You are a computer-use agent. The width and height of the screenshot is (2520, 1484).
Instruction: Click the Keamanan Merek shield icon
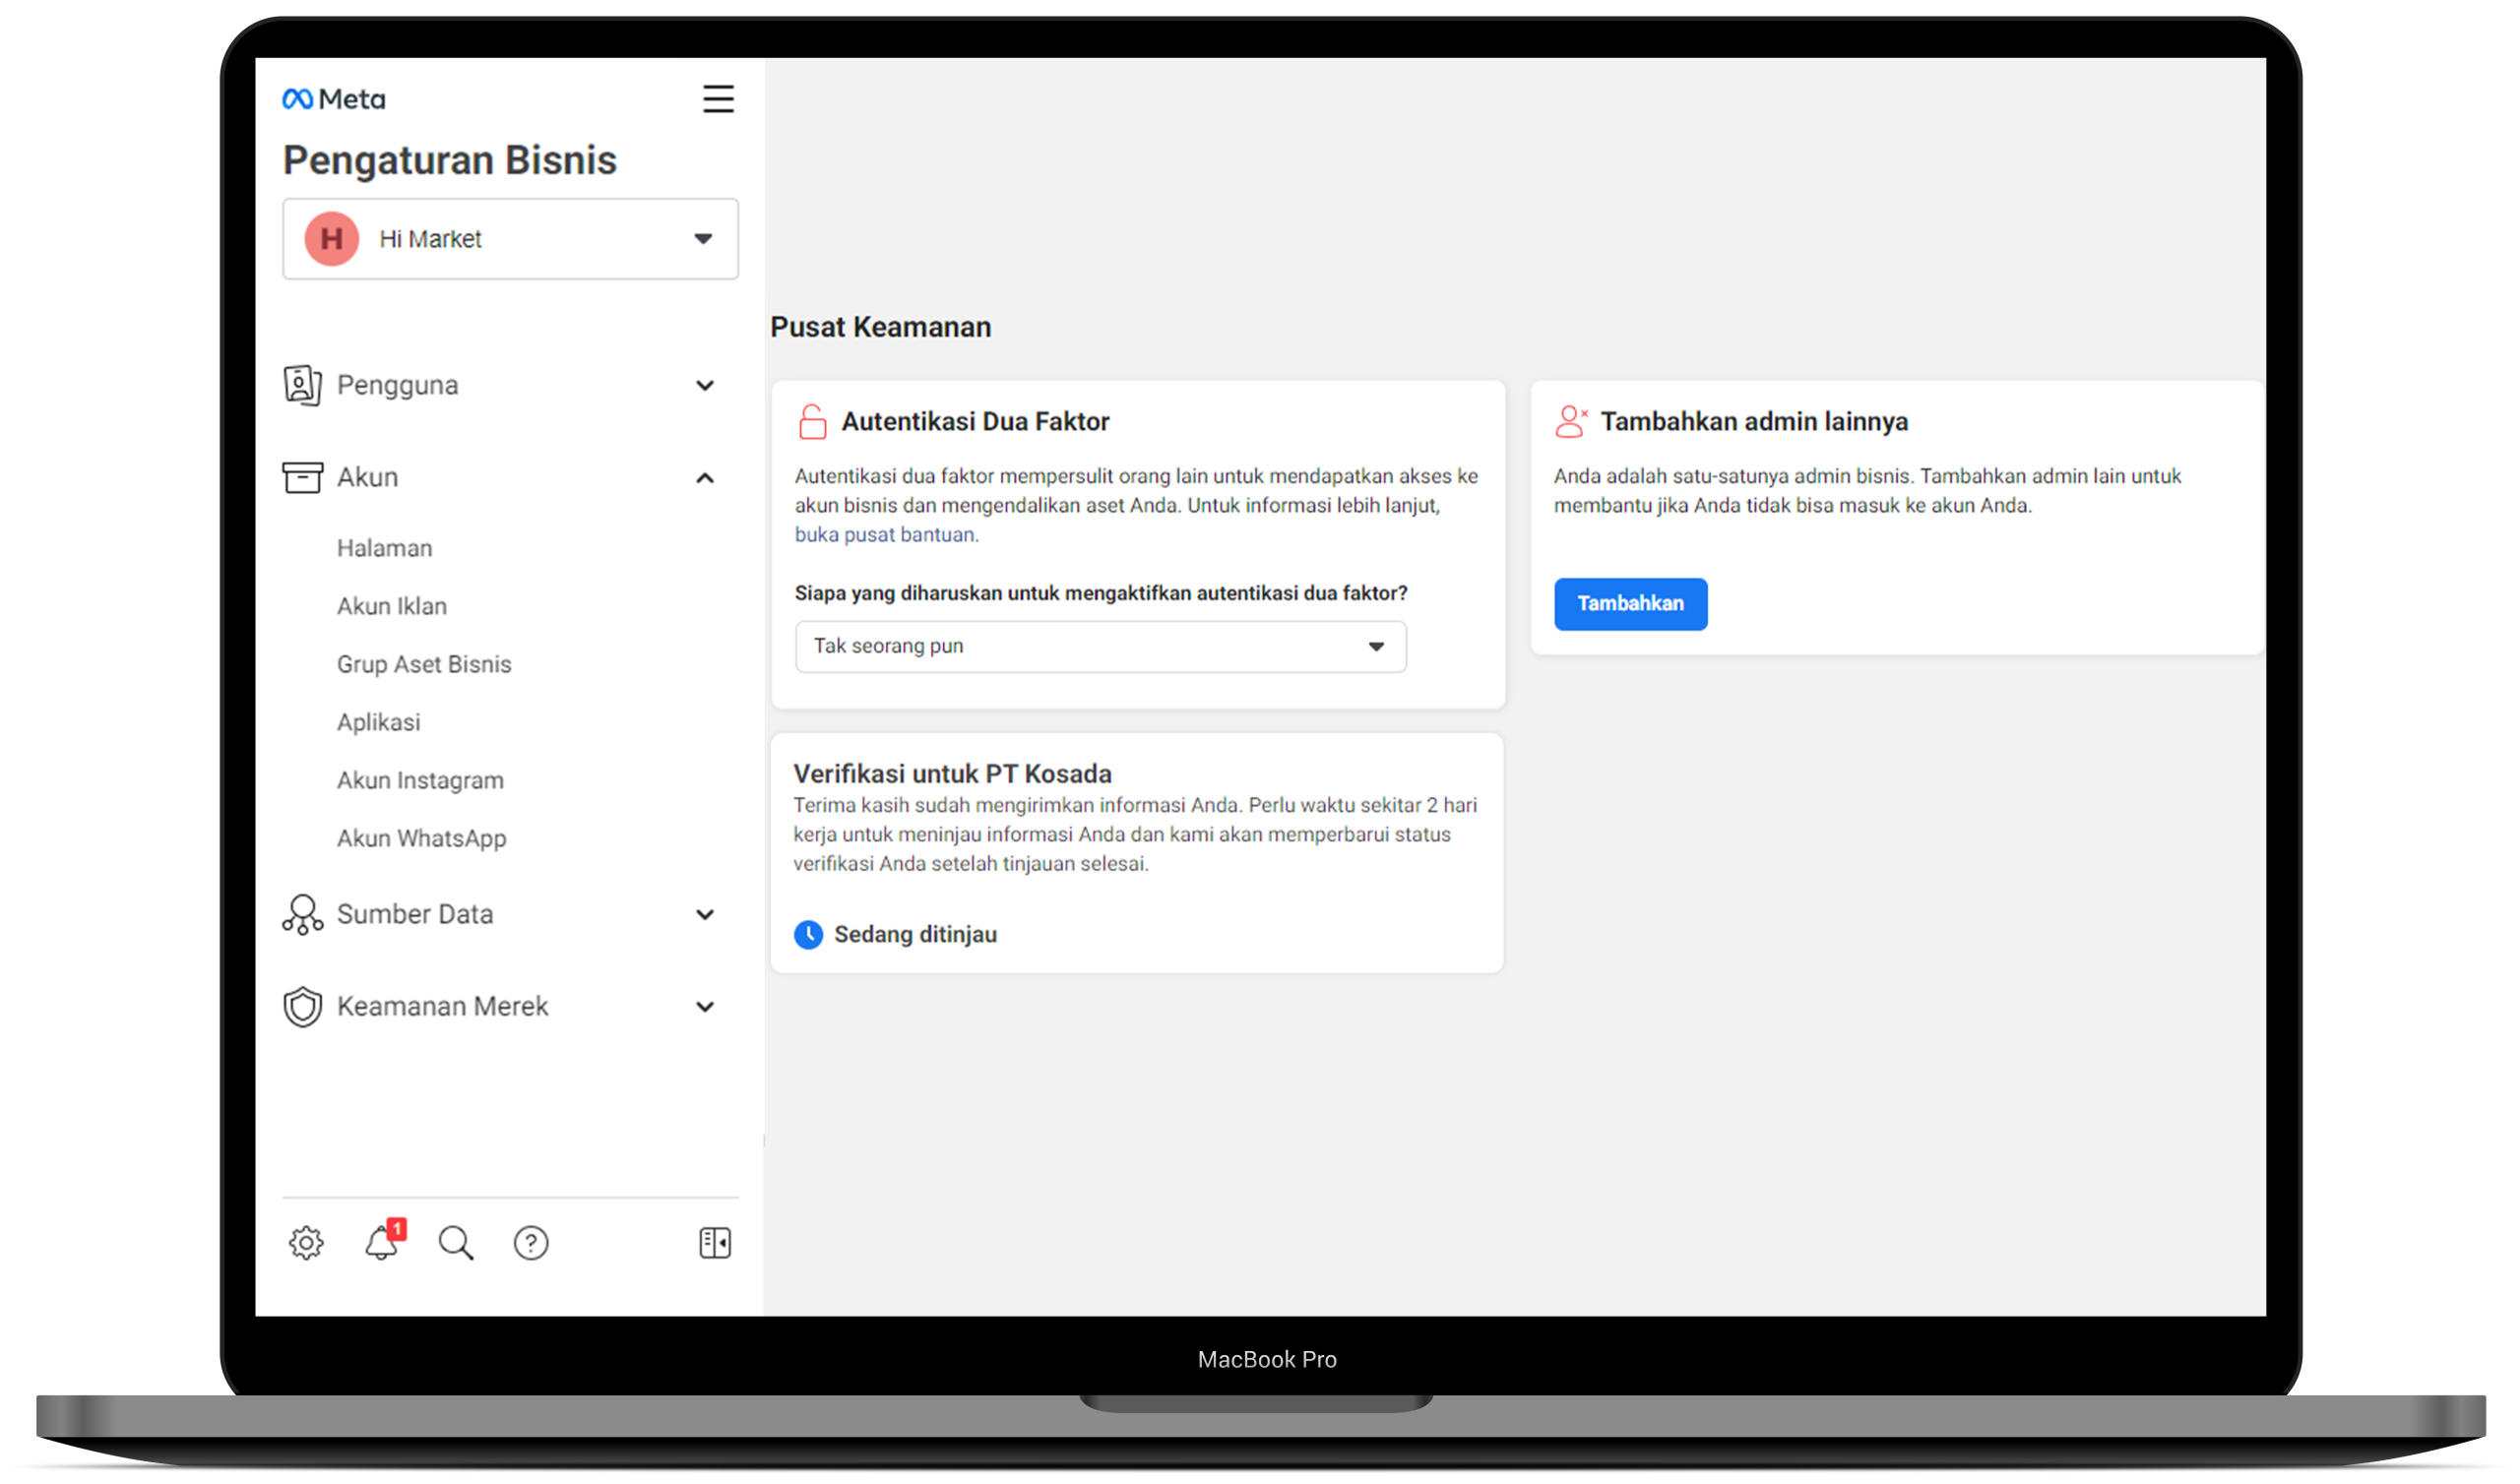pyautogui.click(x=302, y=1006)
